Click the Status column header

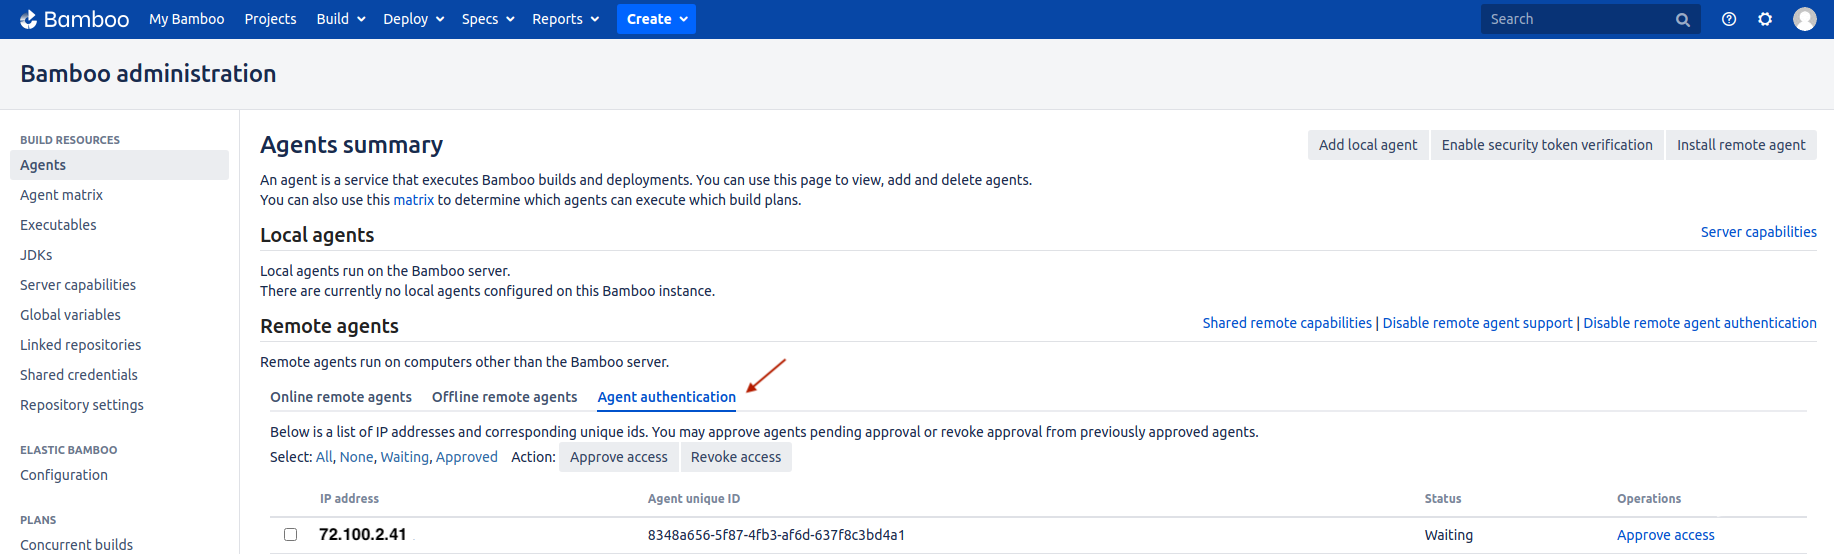point(1443,499)
